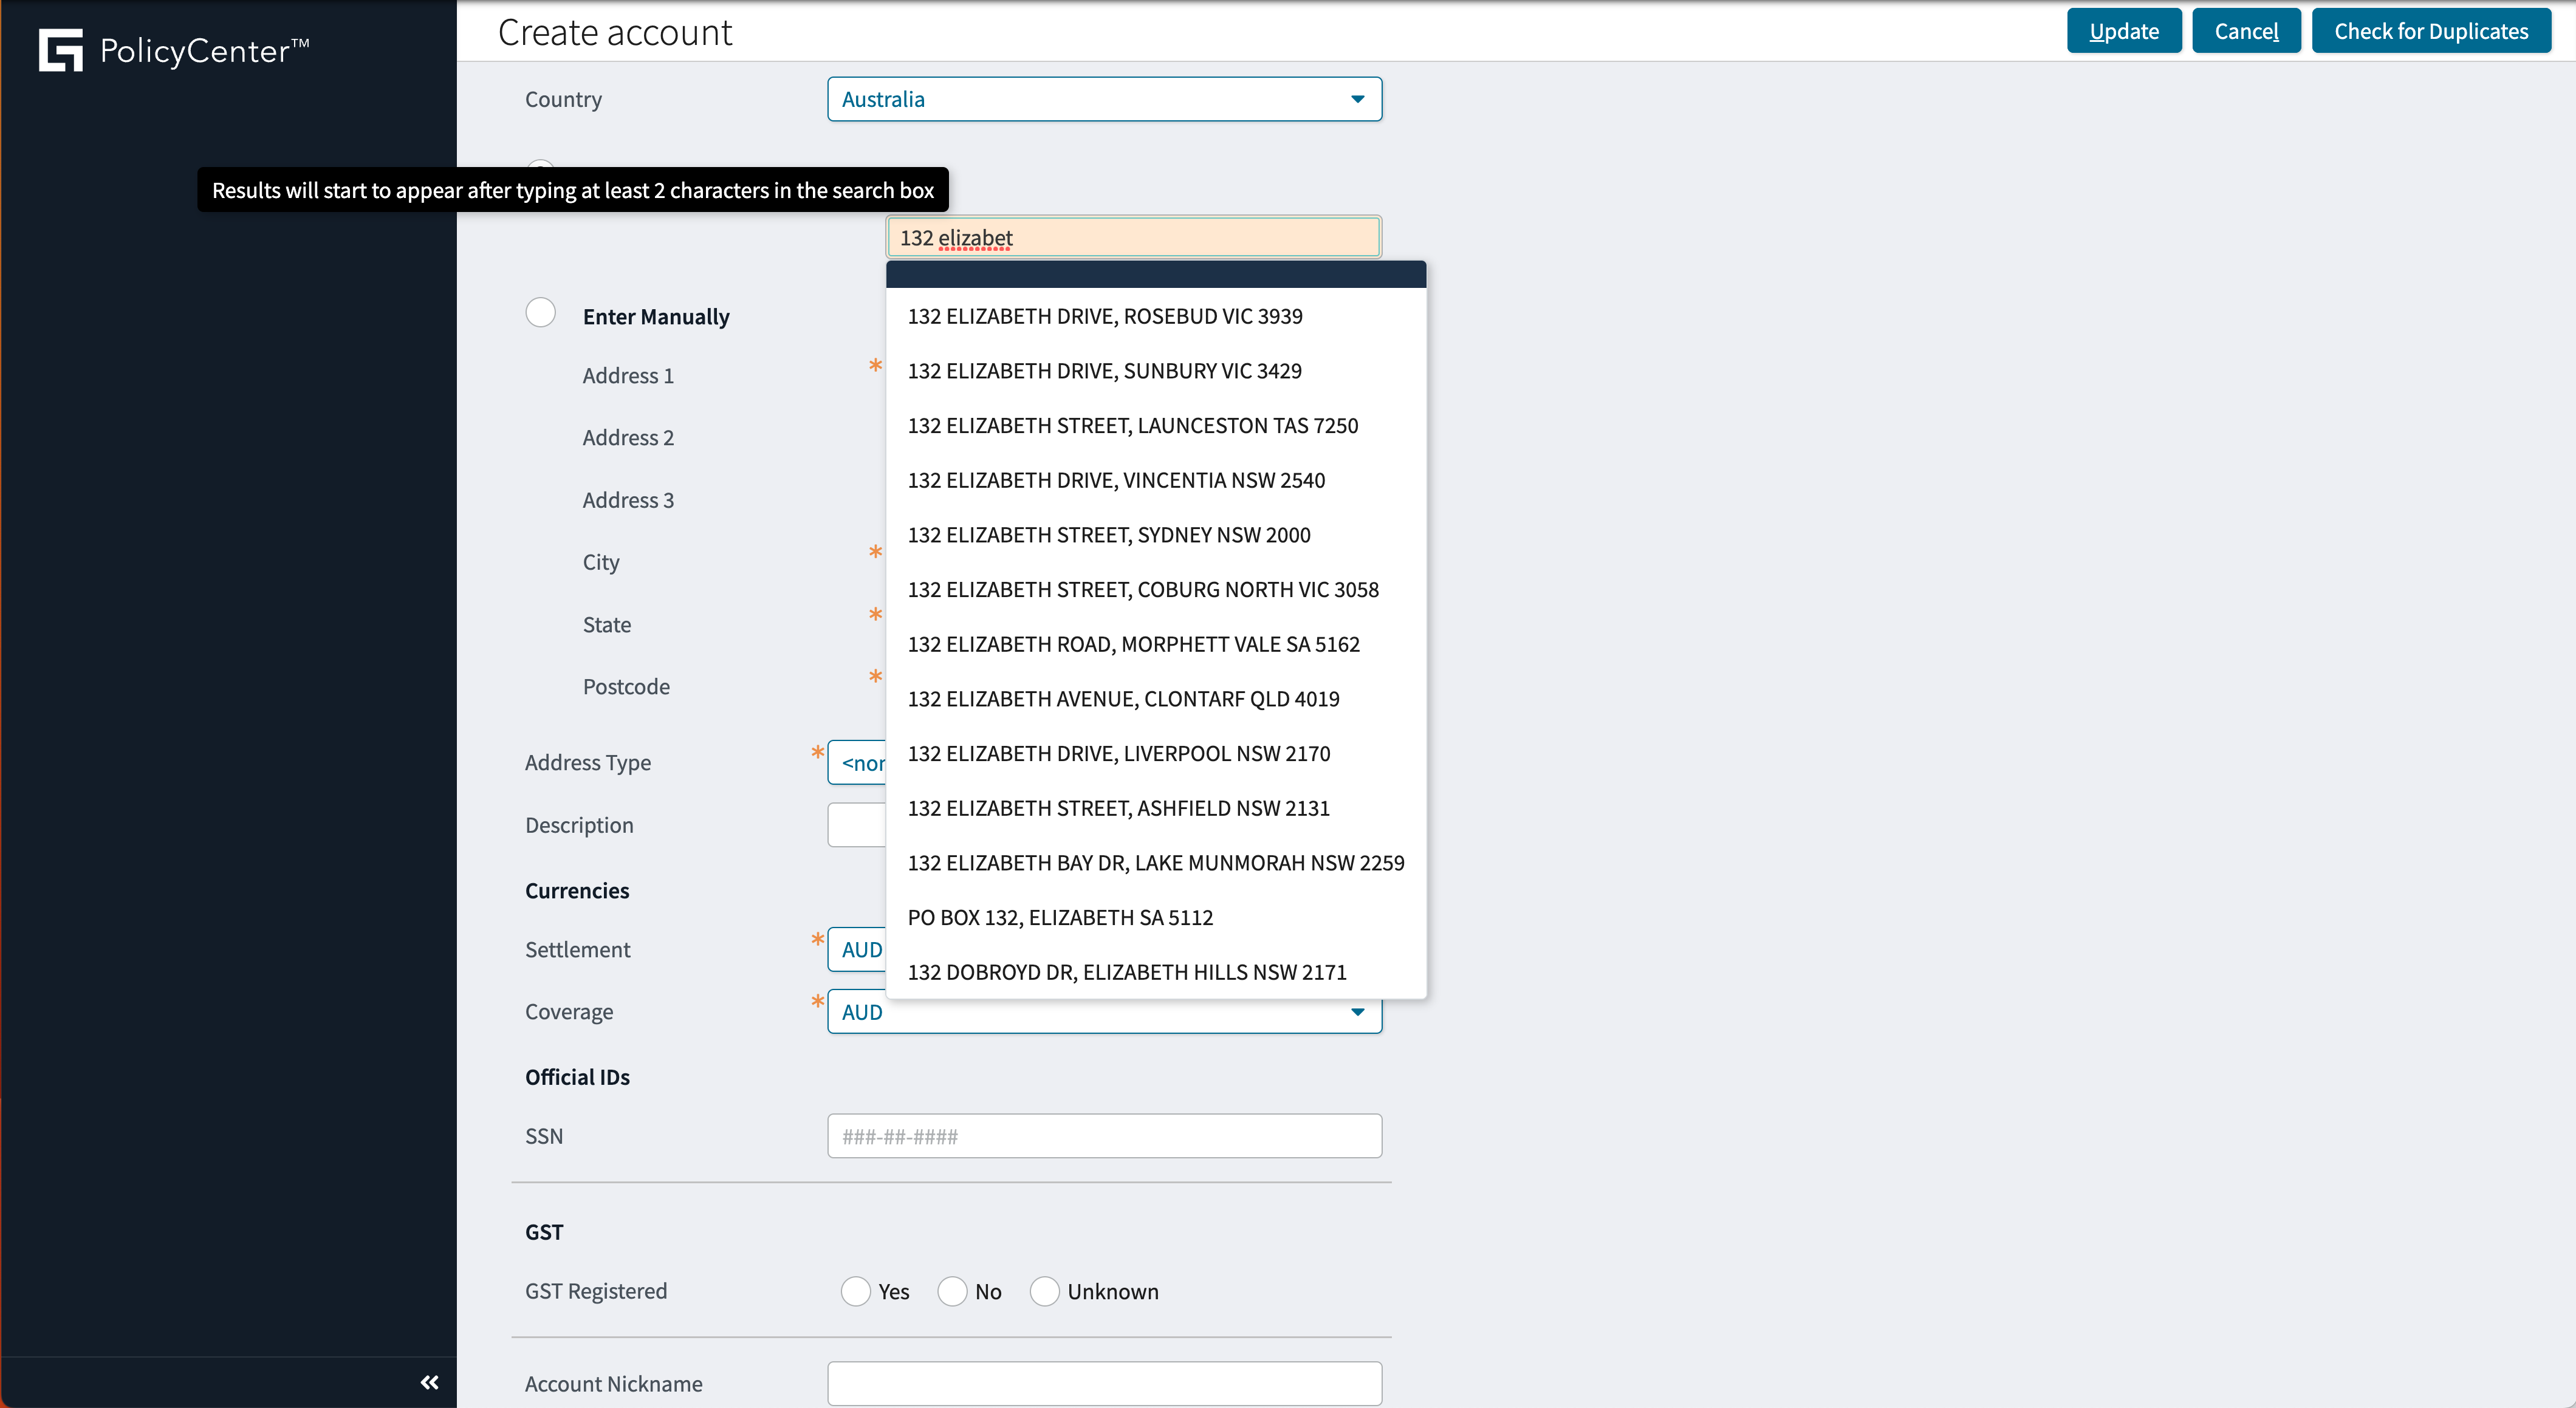Select PO Box 132, Elizabeth SA 5112
Screen dimensions: 2576x1408
click(1060, 917)
